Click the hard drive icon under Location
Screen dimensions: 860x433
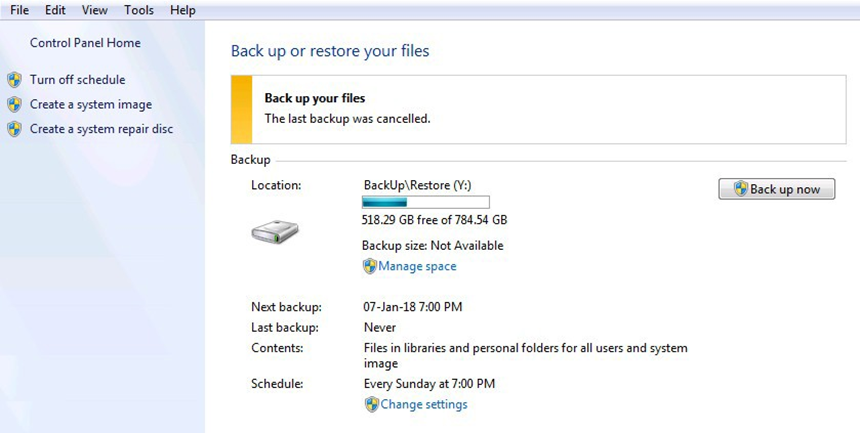pyautogui.click(x=275, y=232)
